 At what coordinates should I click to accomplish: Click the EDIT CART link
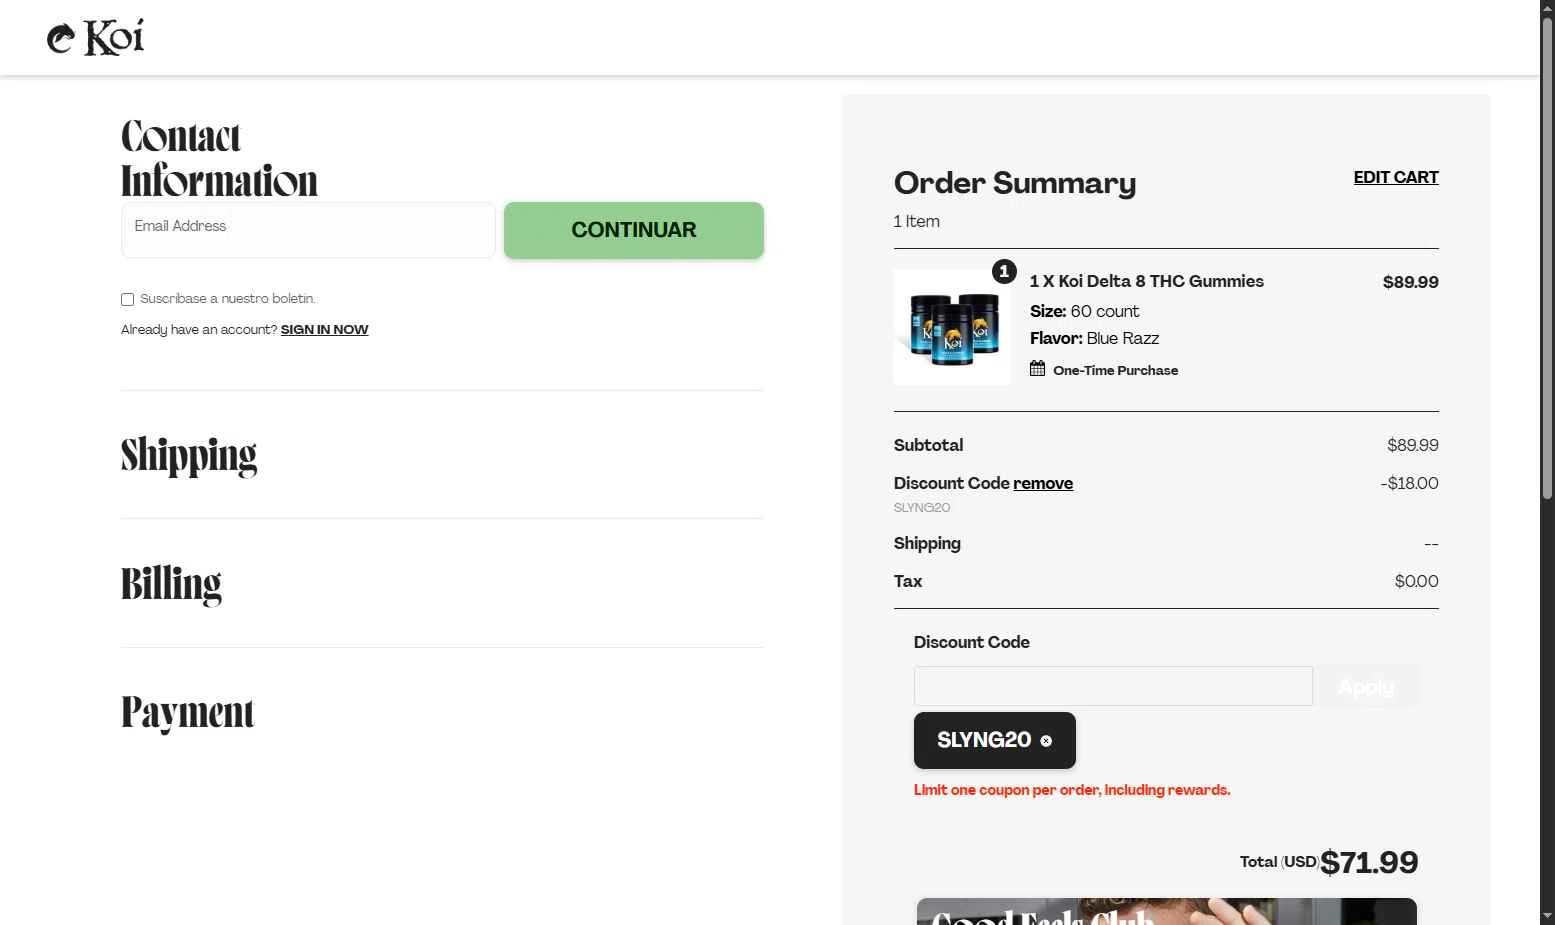click(x=1395, y=177)
